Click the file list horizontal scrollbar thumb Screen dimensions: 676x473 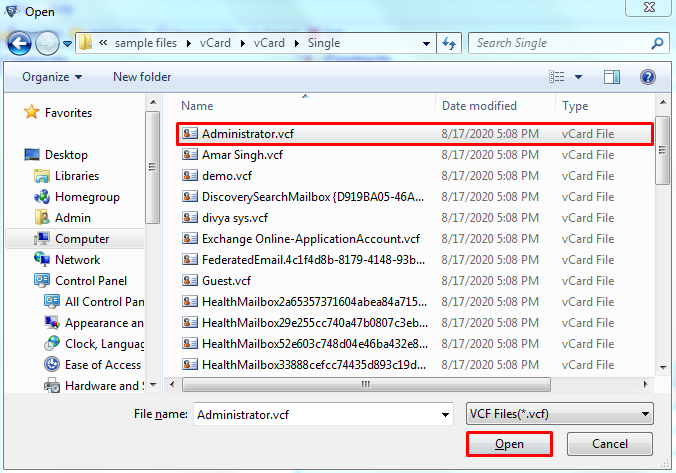click(366, 384)
